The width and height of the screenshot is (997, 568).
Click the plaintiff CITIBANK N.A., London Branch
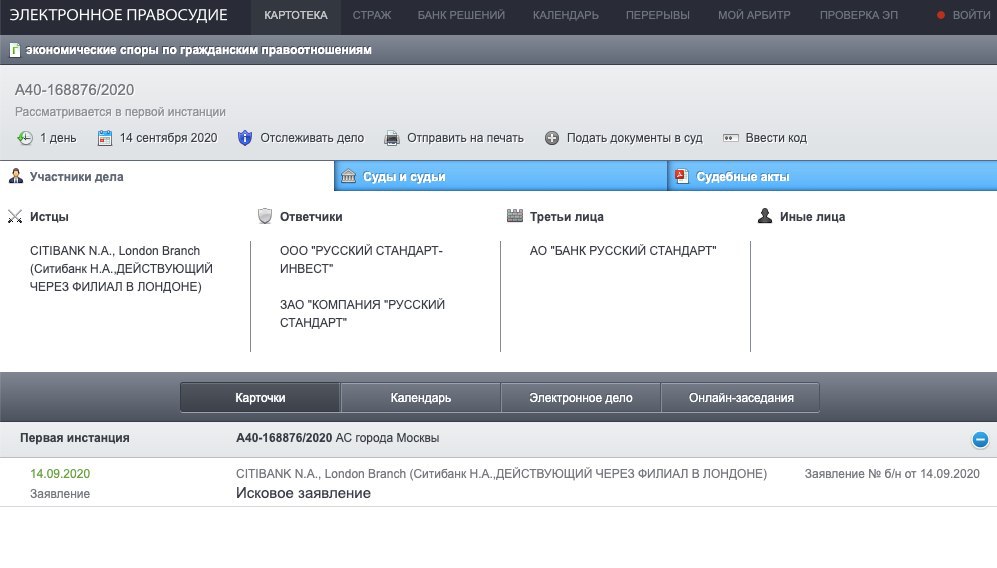(121, 268)
